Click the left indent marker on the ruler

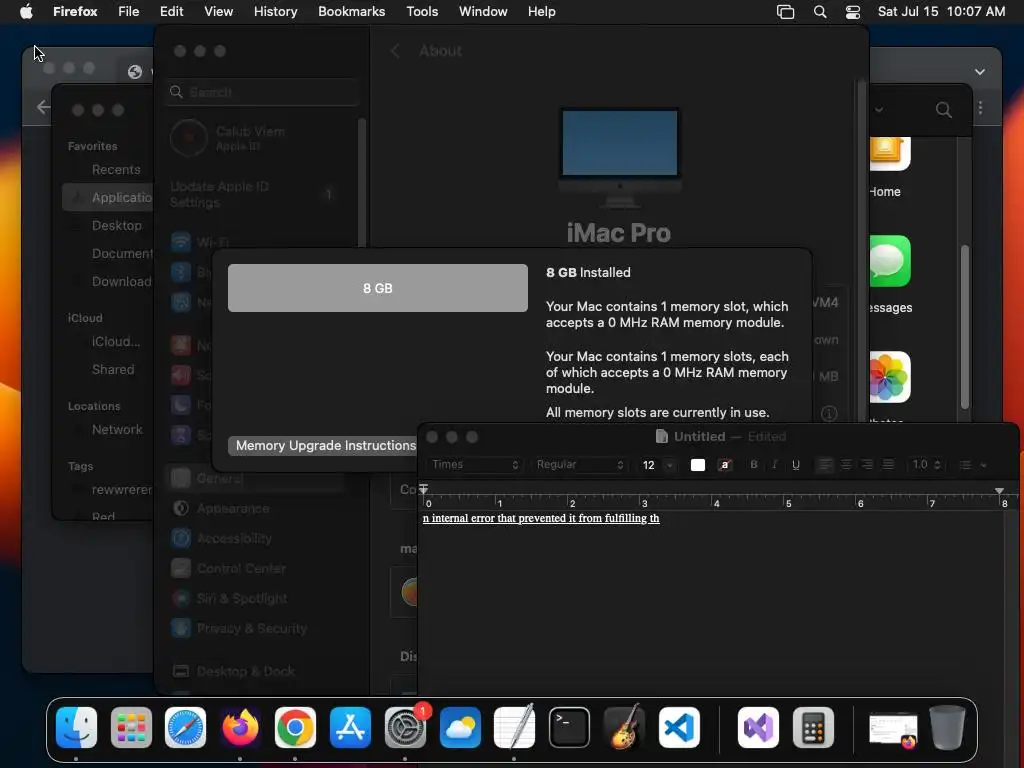coord(424,488)
